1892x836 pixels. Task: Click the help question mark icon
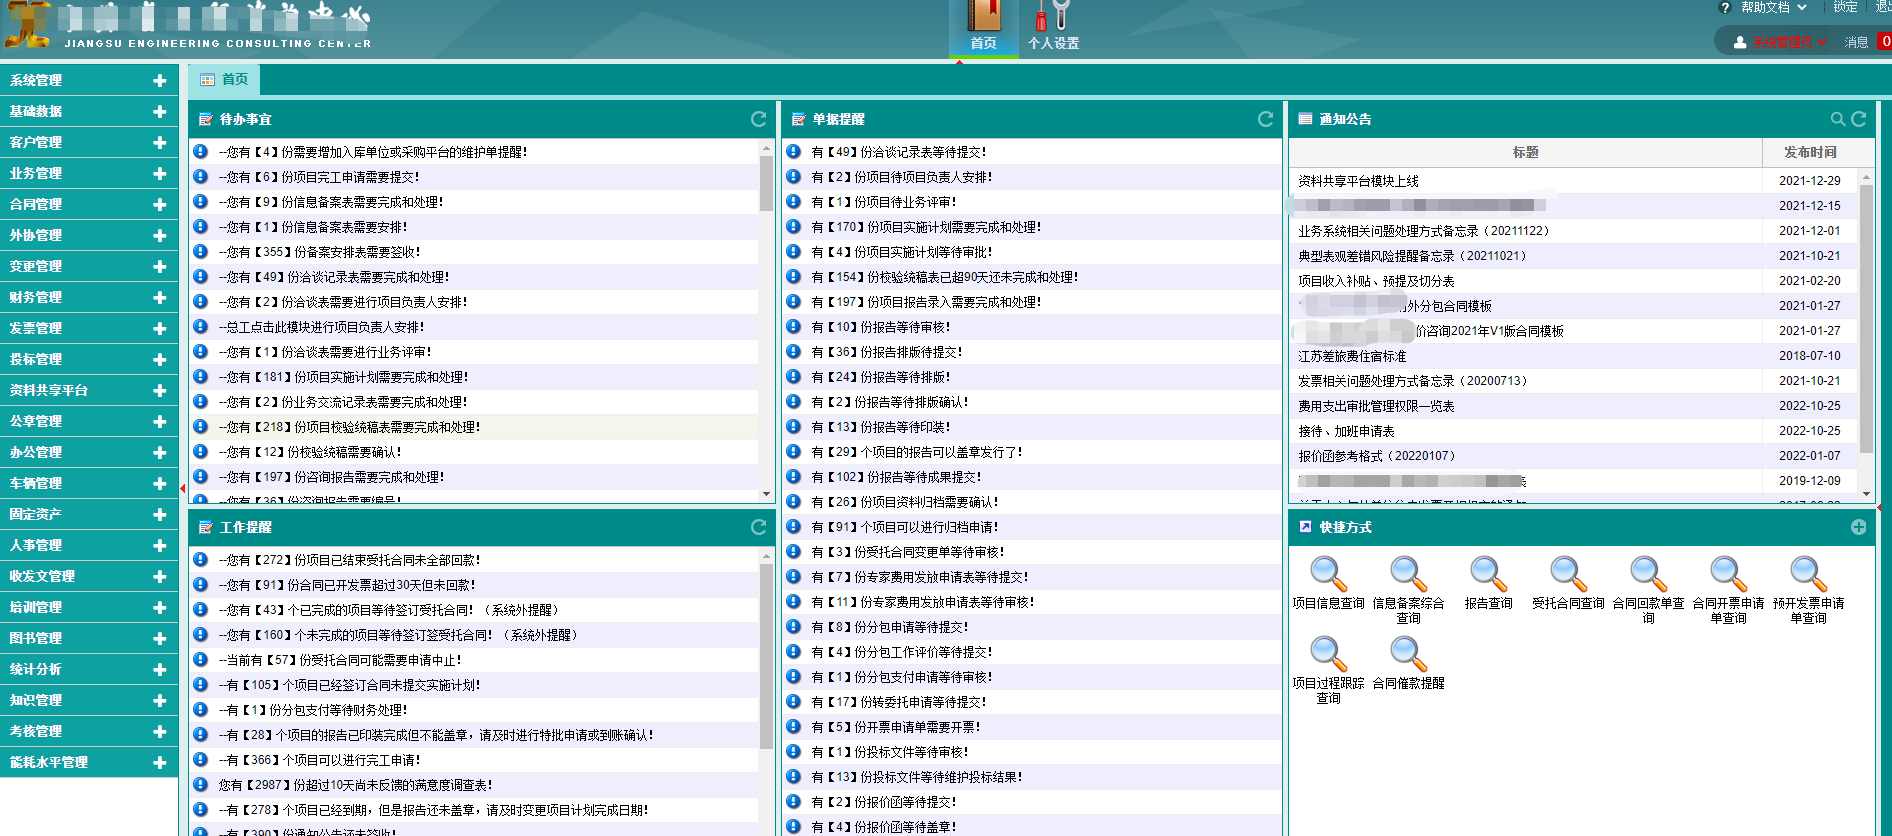click(1725, 8)
